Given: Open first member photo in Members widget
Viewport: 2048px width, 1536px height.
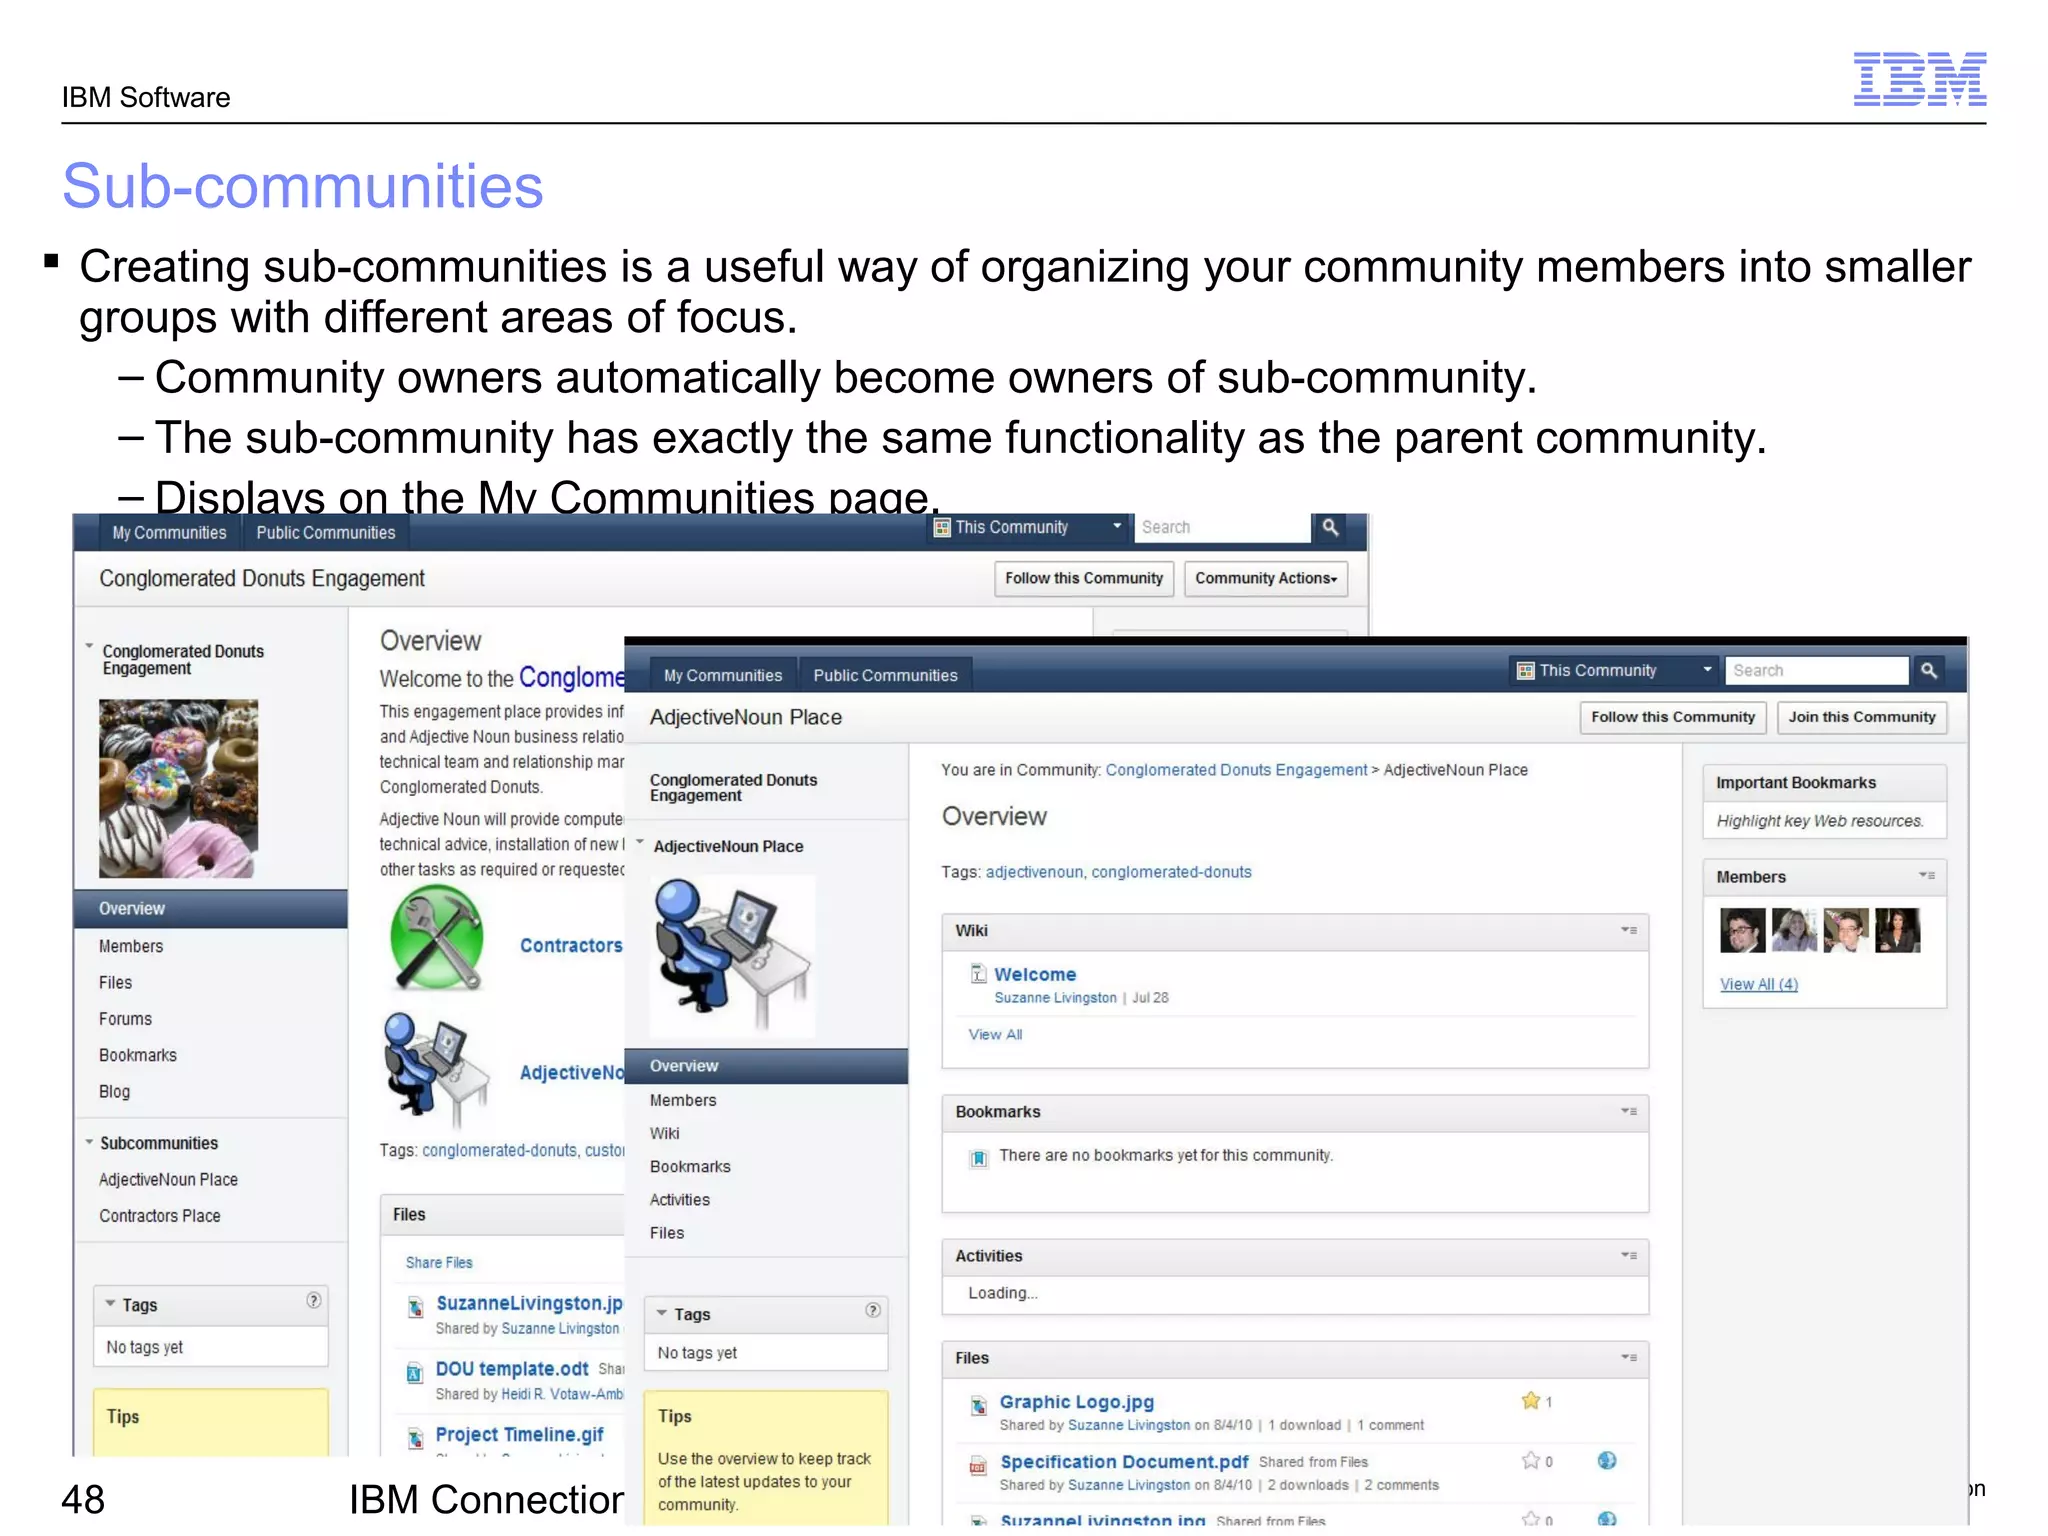Looking at the screenshot, I should tap(1743, 930).
